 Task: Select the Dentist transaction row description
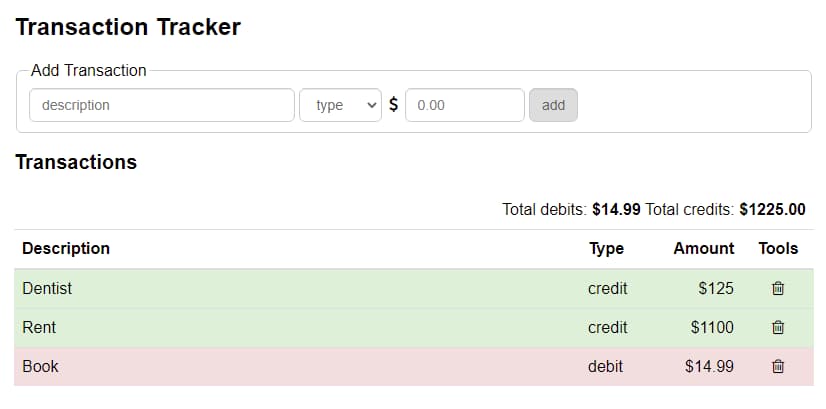tap(47, 289)
